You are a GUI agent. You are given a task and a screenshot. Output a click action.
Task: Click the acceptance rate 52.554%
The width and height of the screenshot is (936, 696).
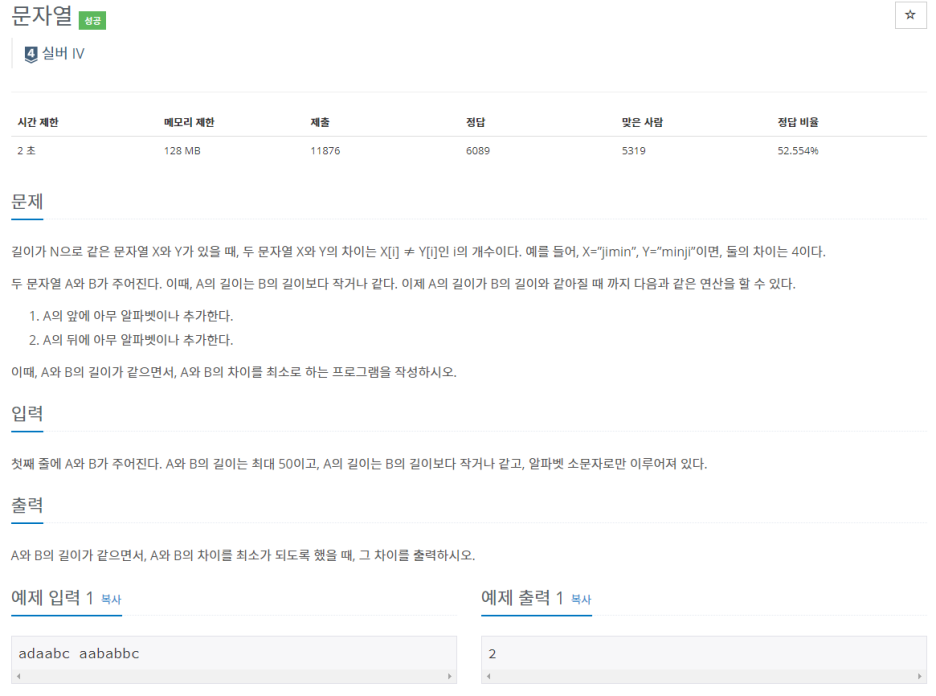click(798, 150)
